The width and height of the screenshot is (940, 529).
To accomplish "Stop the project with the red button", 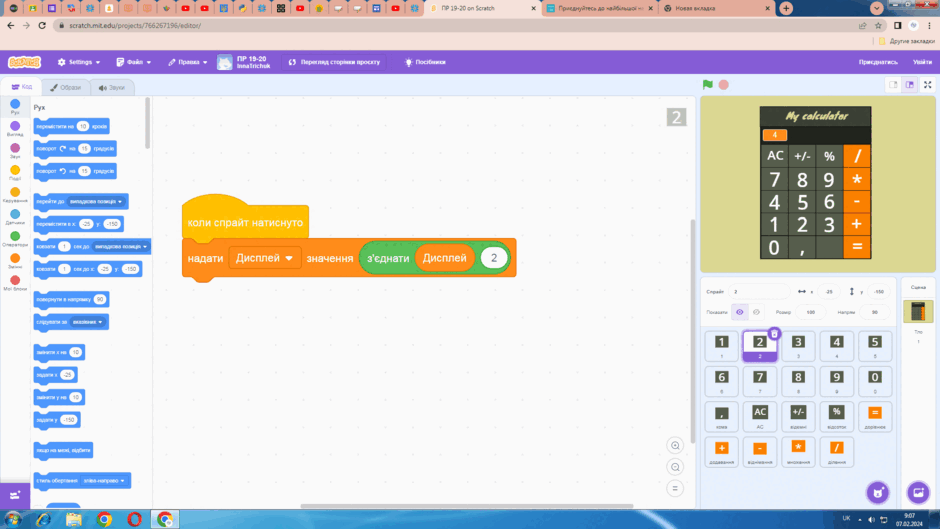I will tap(724, 85).
